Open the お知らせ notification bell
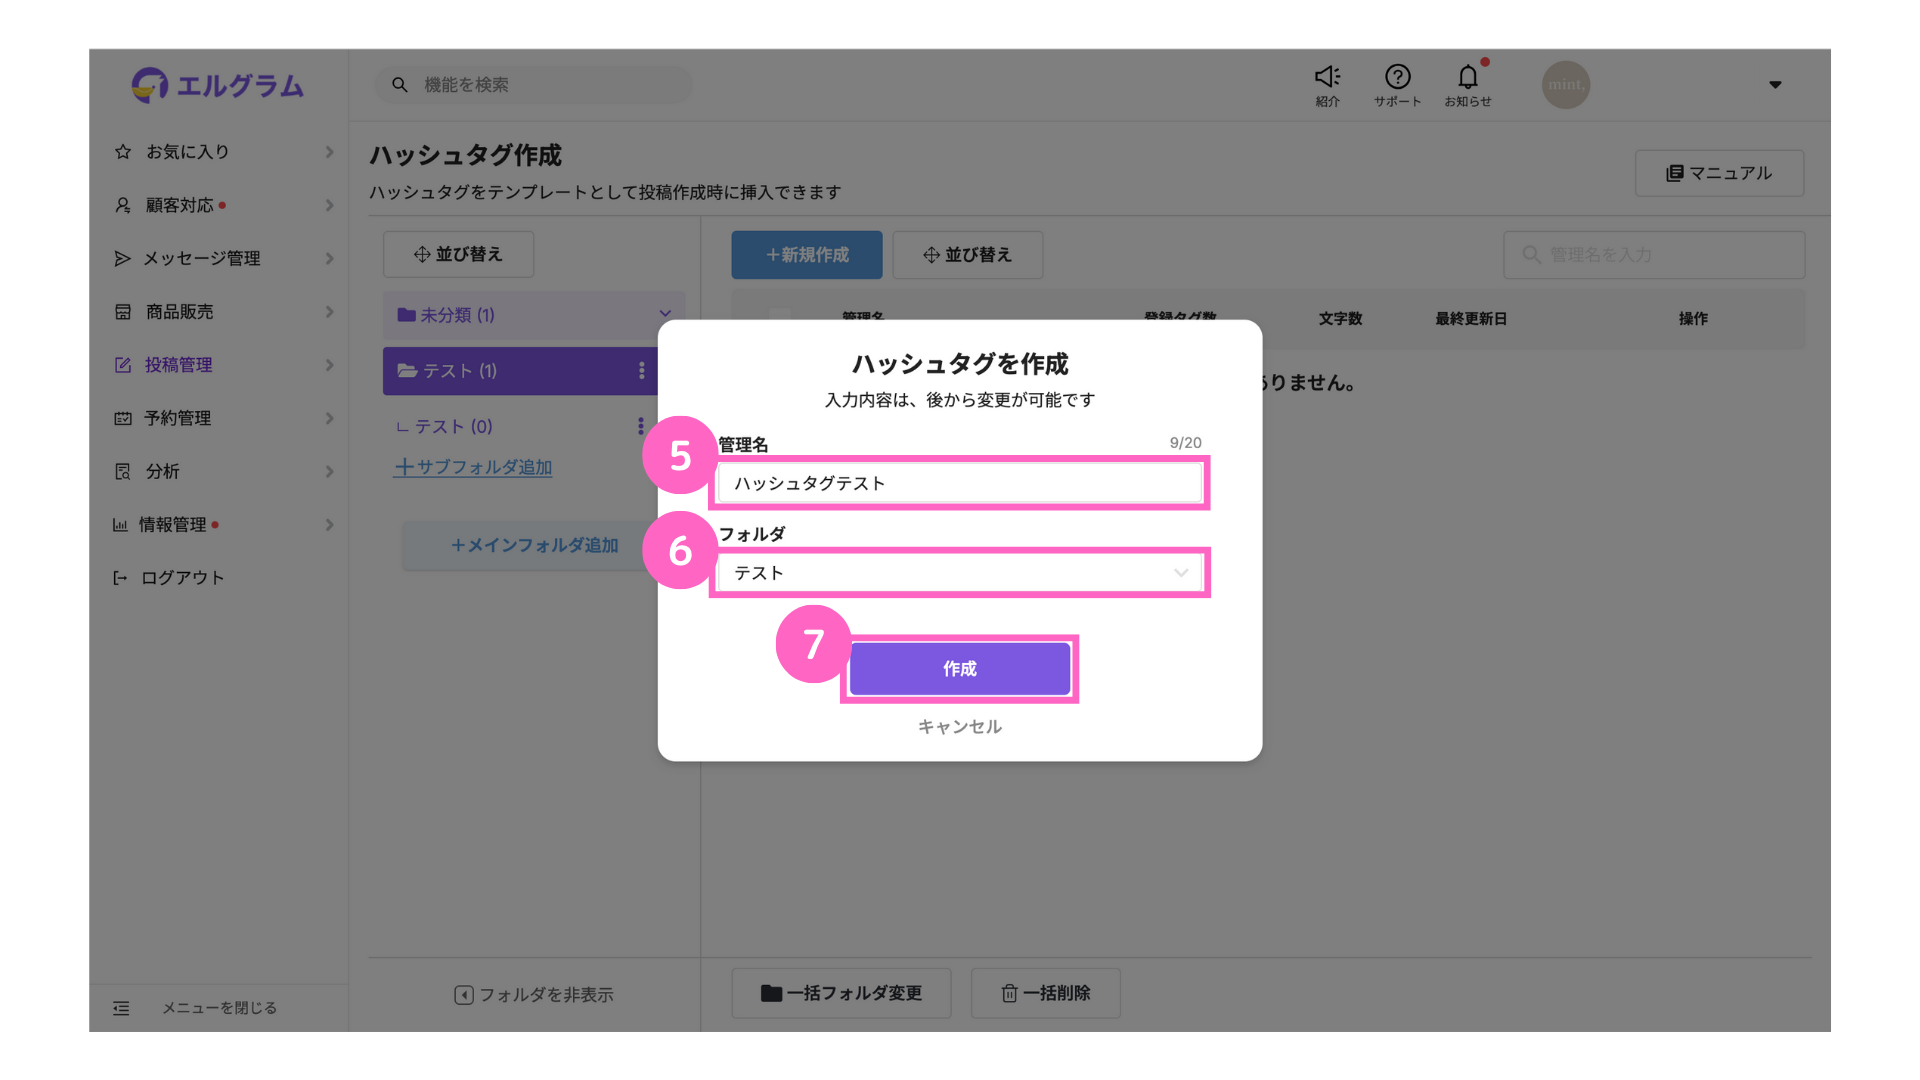Viewport: 1920px width, 1080px height. tap(1467, 85)
